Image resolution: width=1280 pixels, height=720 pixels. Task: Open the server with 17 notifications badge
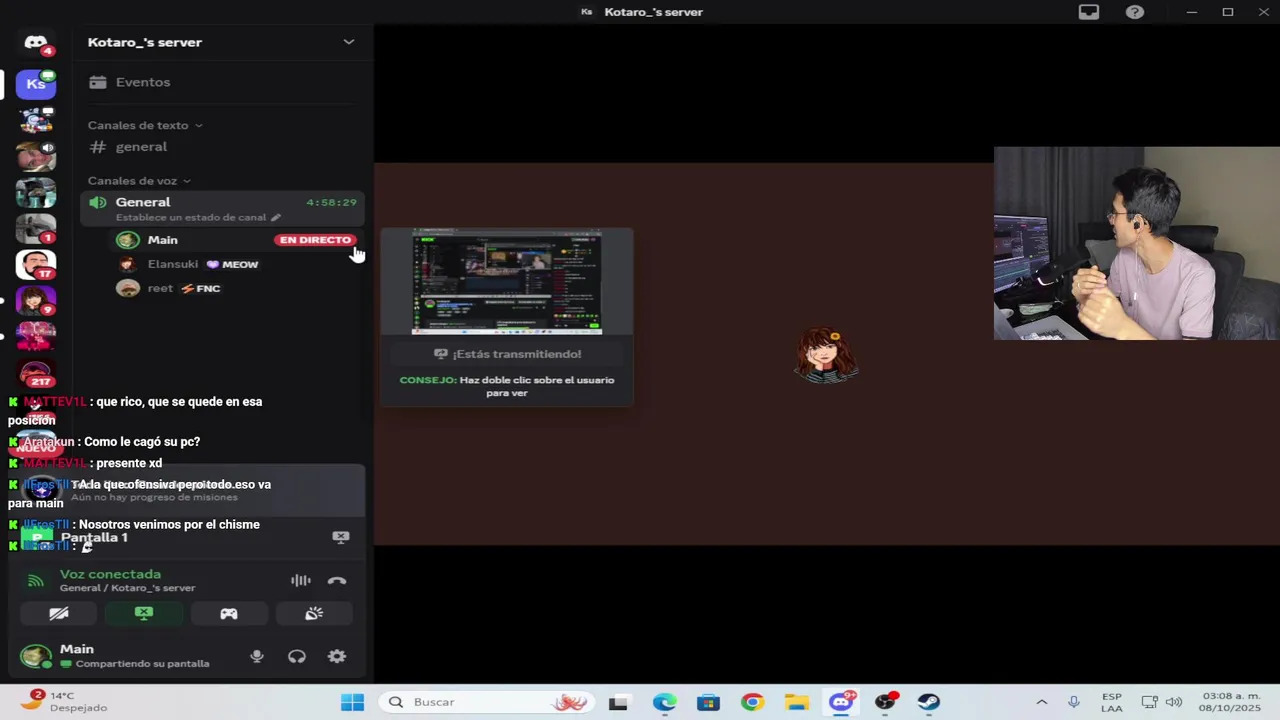point(36,265)
